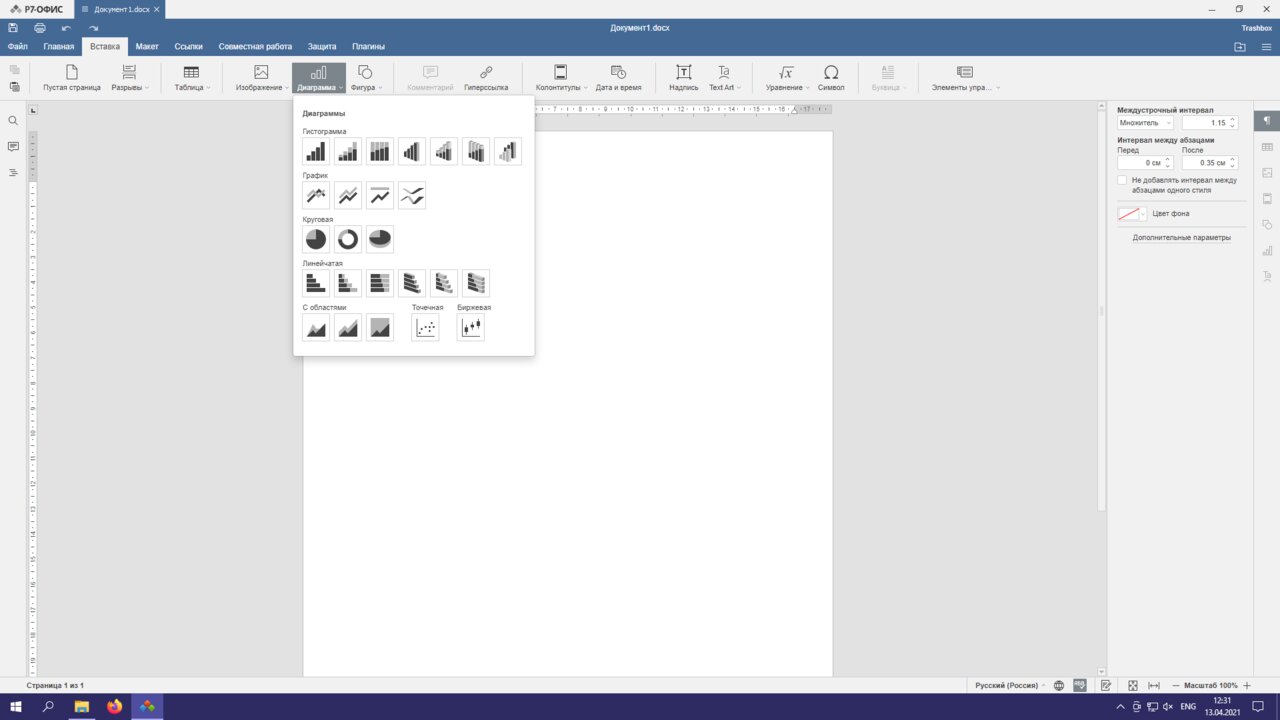Open the Множитель line spacing dropdown
Screen dimensions: 1280x720
(1145, 123)
